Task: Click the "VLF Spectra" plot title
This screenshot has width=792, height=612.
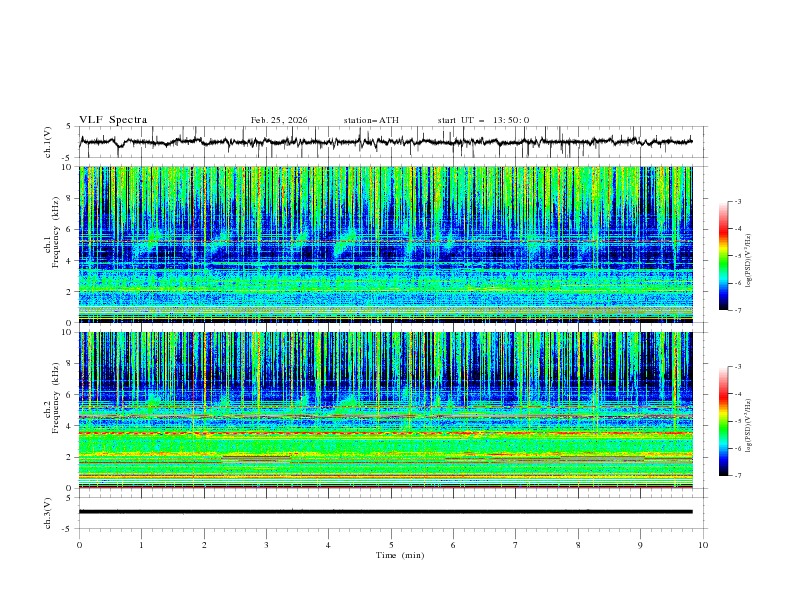Action: (113, 120)
